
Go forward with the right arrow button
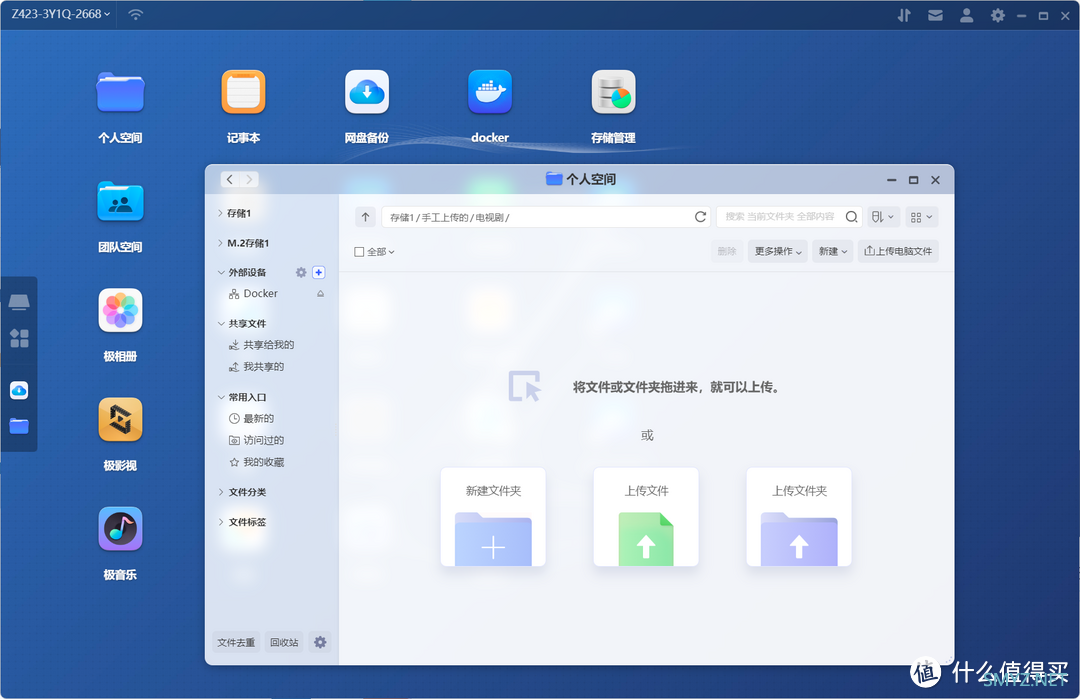[x=249, y=179]
